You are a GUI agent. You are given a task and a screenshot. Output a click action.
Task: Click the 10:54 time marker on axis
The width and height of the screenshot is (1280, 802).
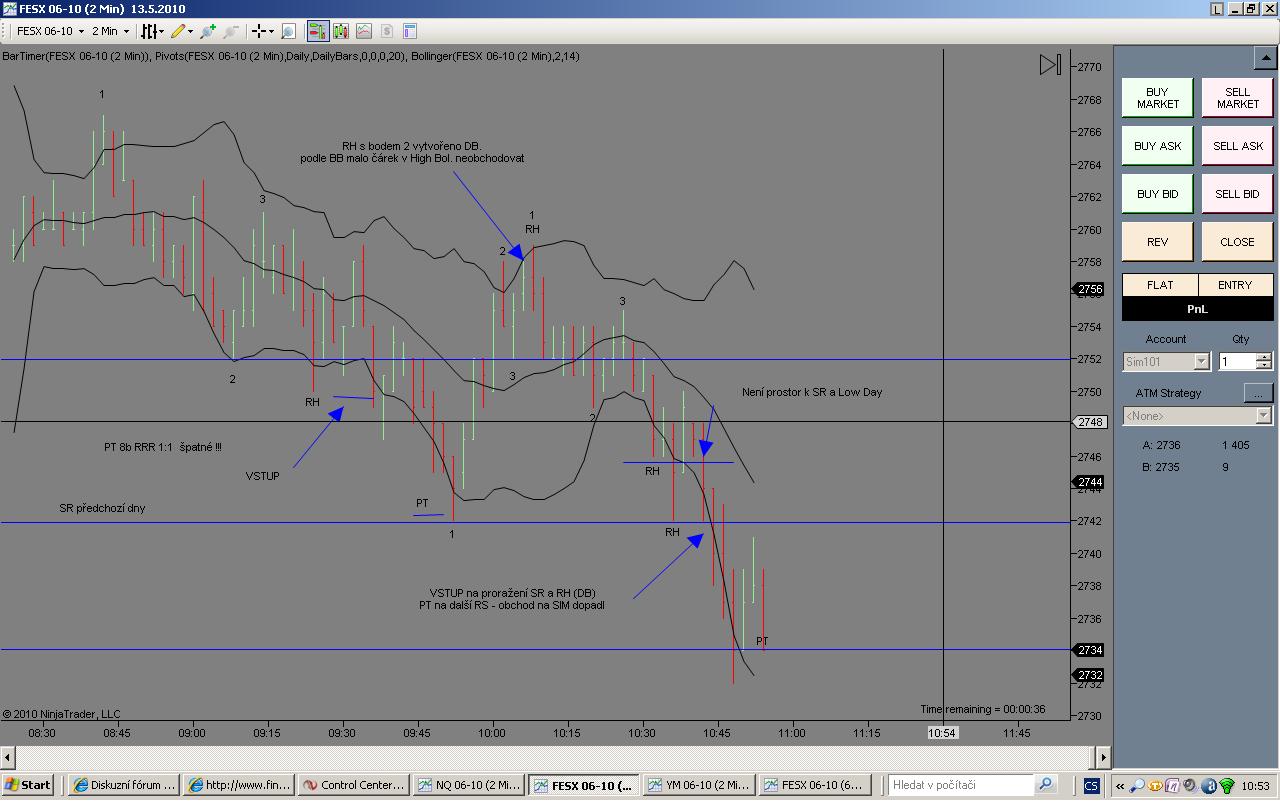tap(942, 733)
